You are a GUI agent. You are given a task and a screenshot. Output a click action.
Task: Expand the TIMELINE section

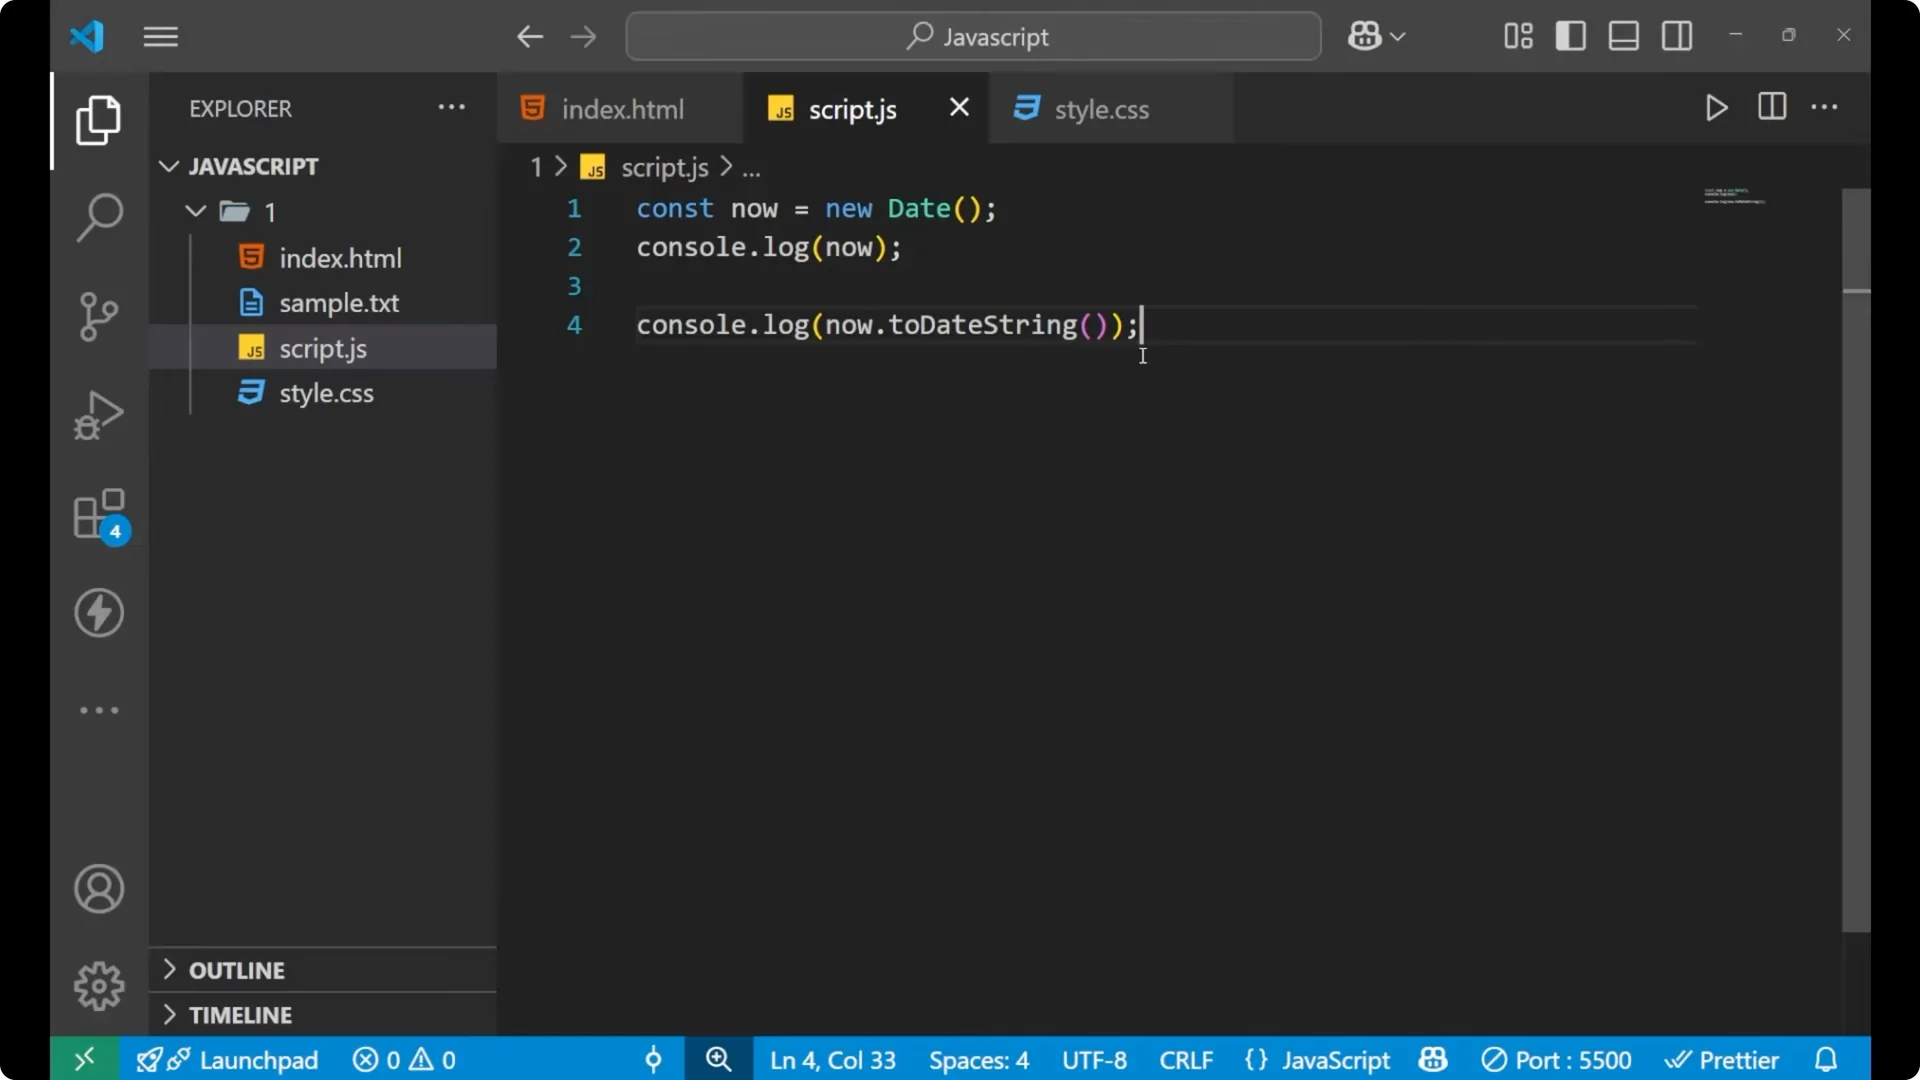tap(240, 1014)
